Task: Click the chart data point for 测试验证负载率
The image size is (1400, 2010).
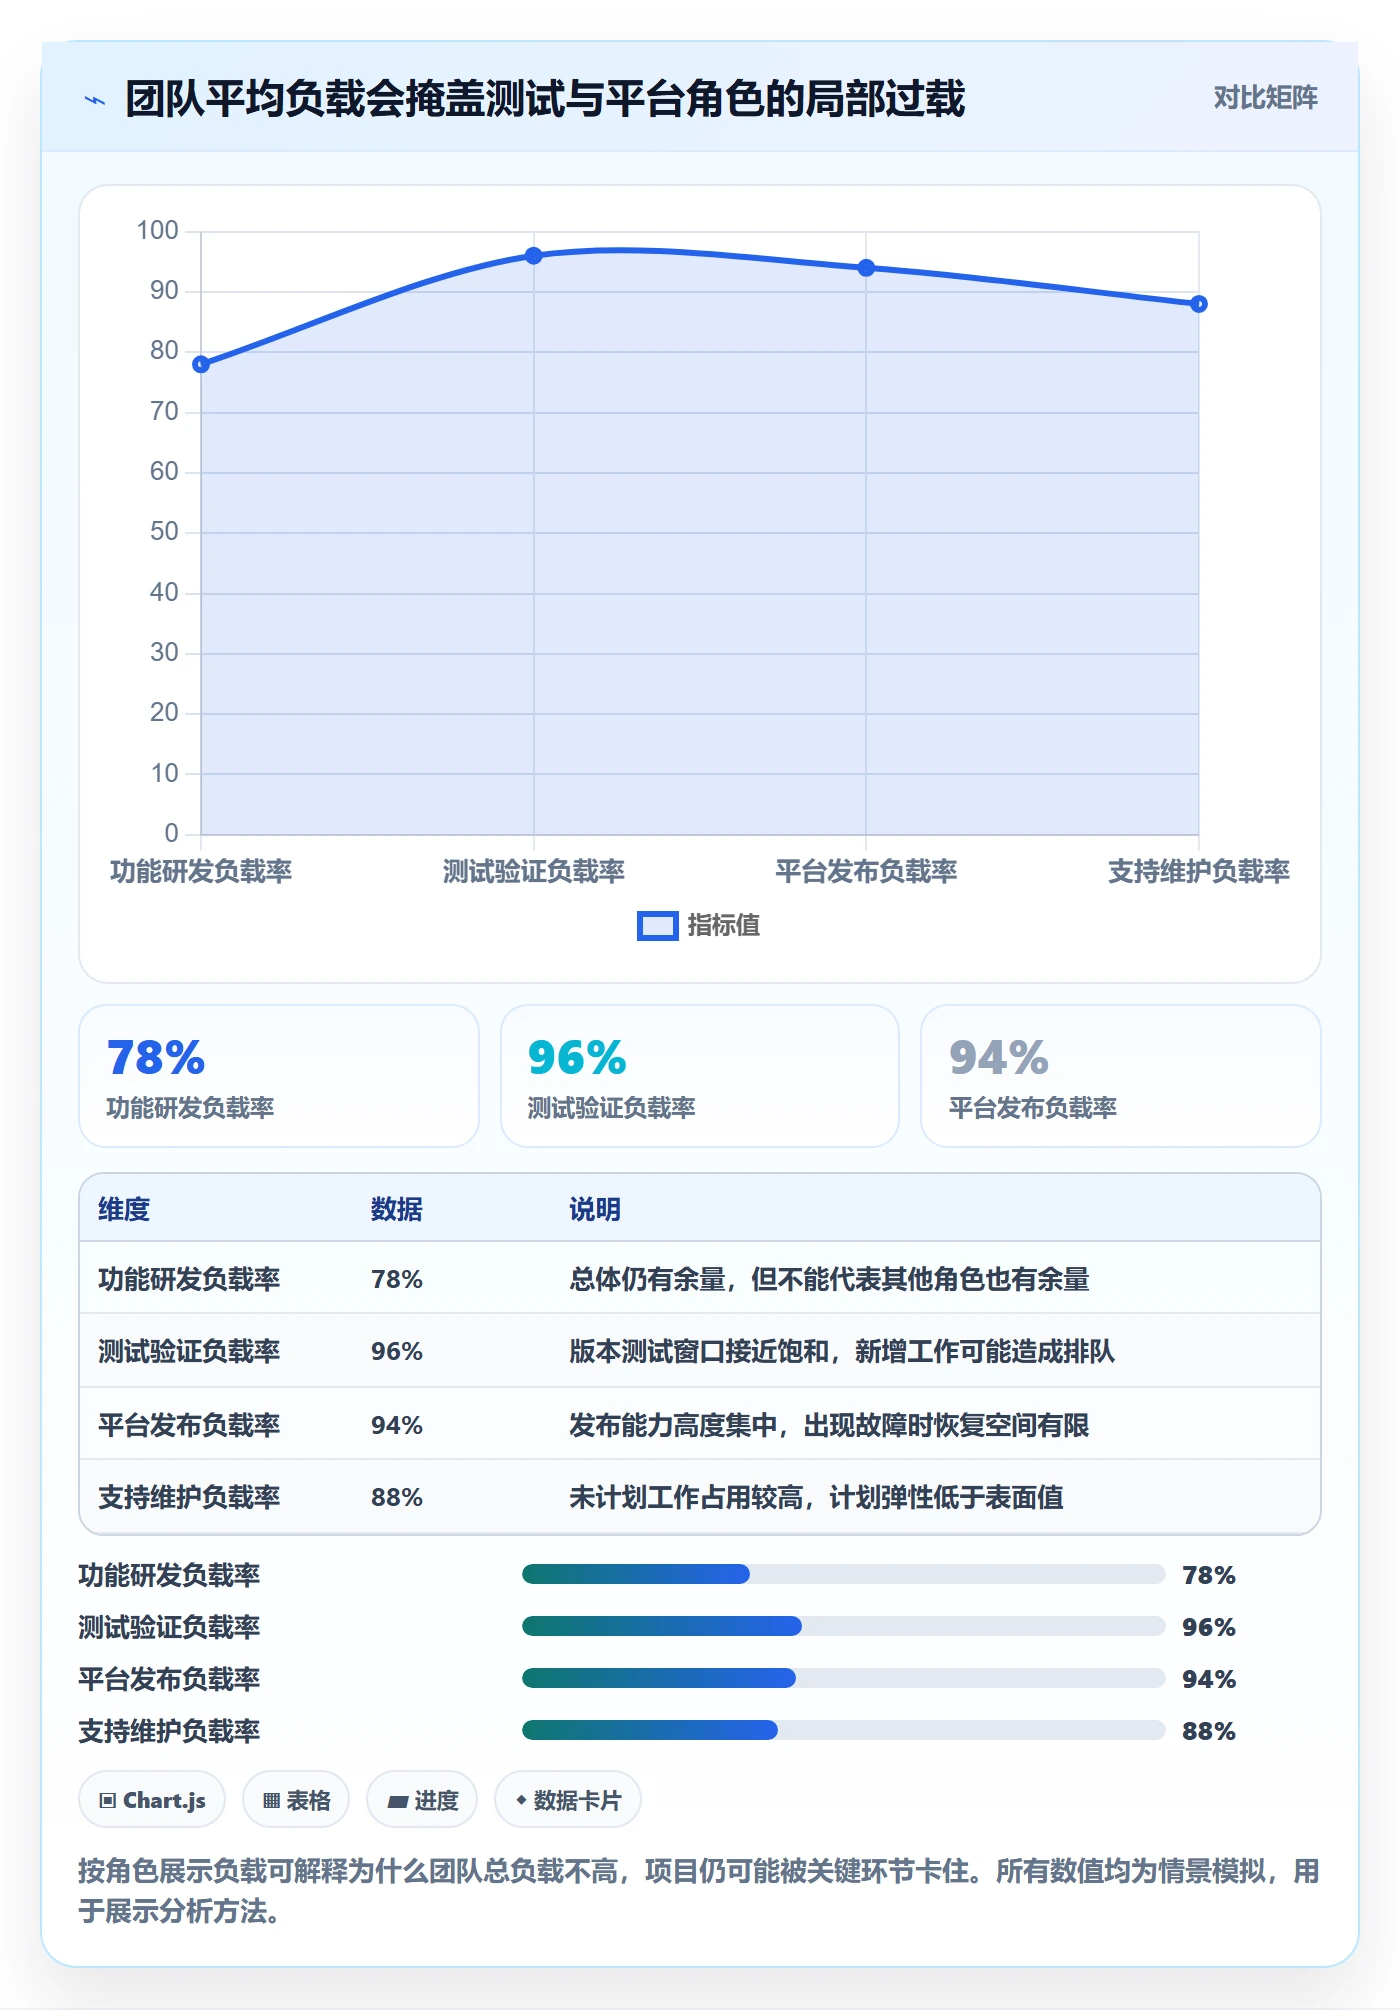Action: click(x=534, y=256)
